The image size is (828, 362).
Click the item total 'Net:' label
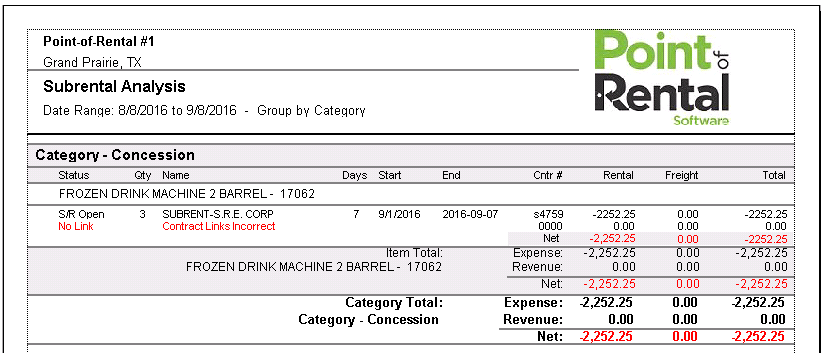[552, 283]
